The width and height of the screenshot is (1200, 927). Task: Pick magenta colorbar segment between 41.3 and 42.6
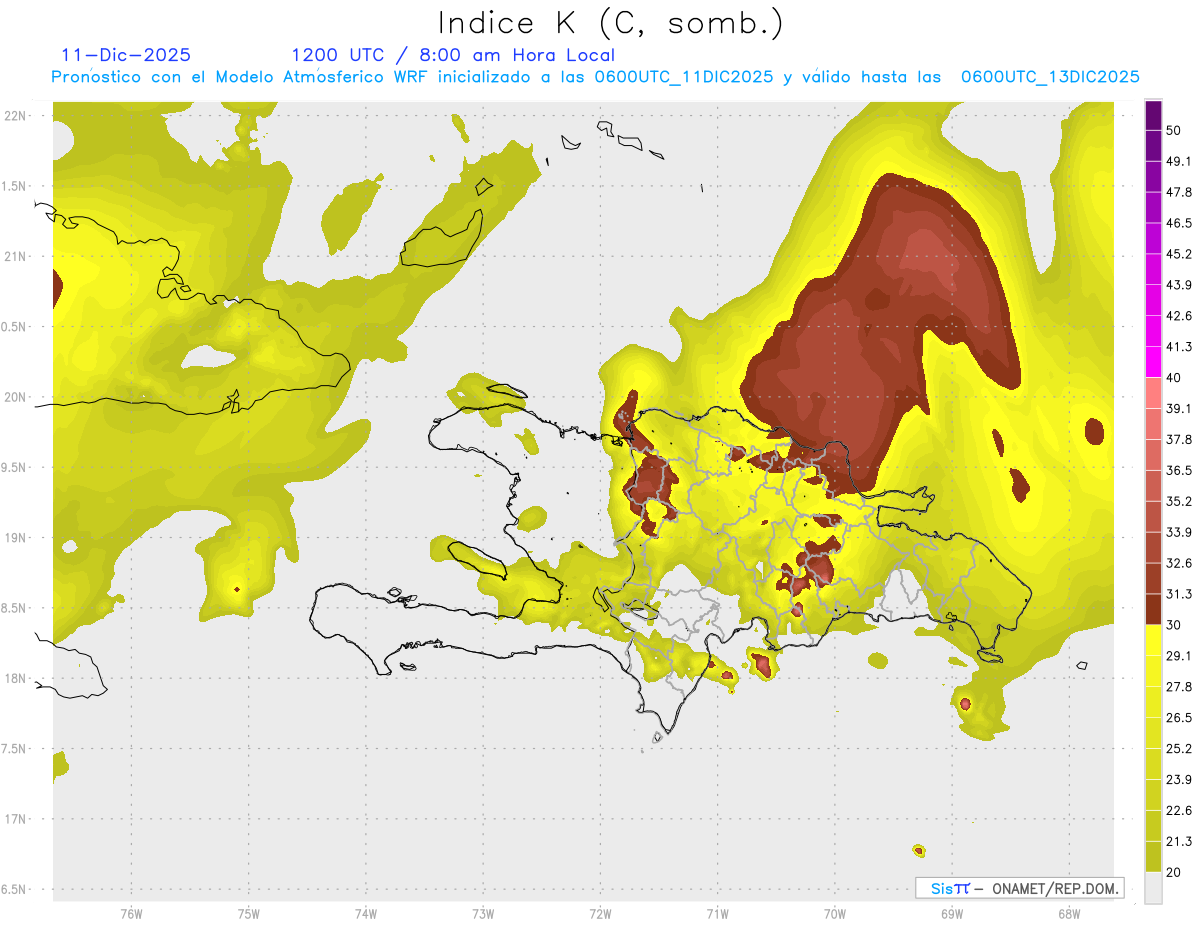point(1153,332)
